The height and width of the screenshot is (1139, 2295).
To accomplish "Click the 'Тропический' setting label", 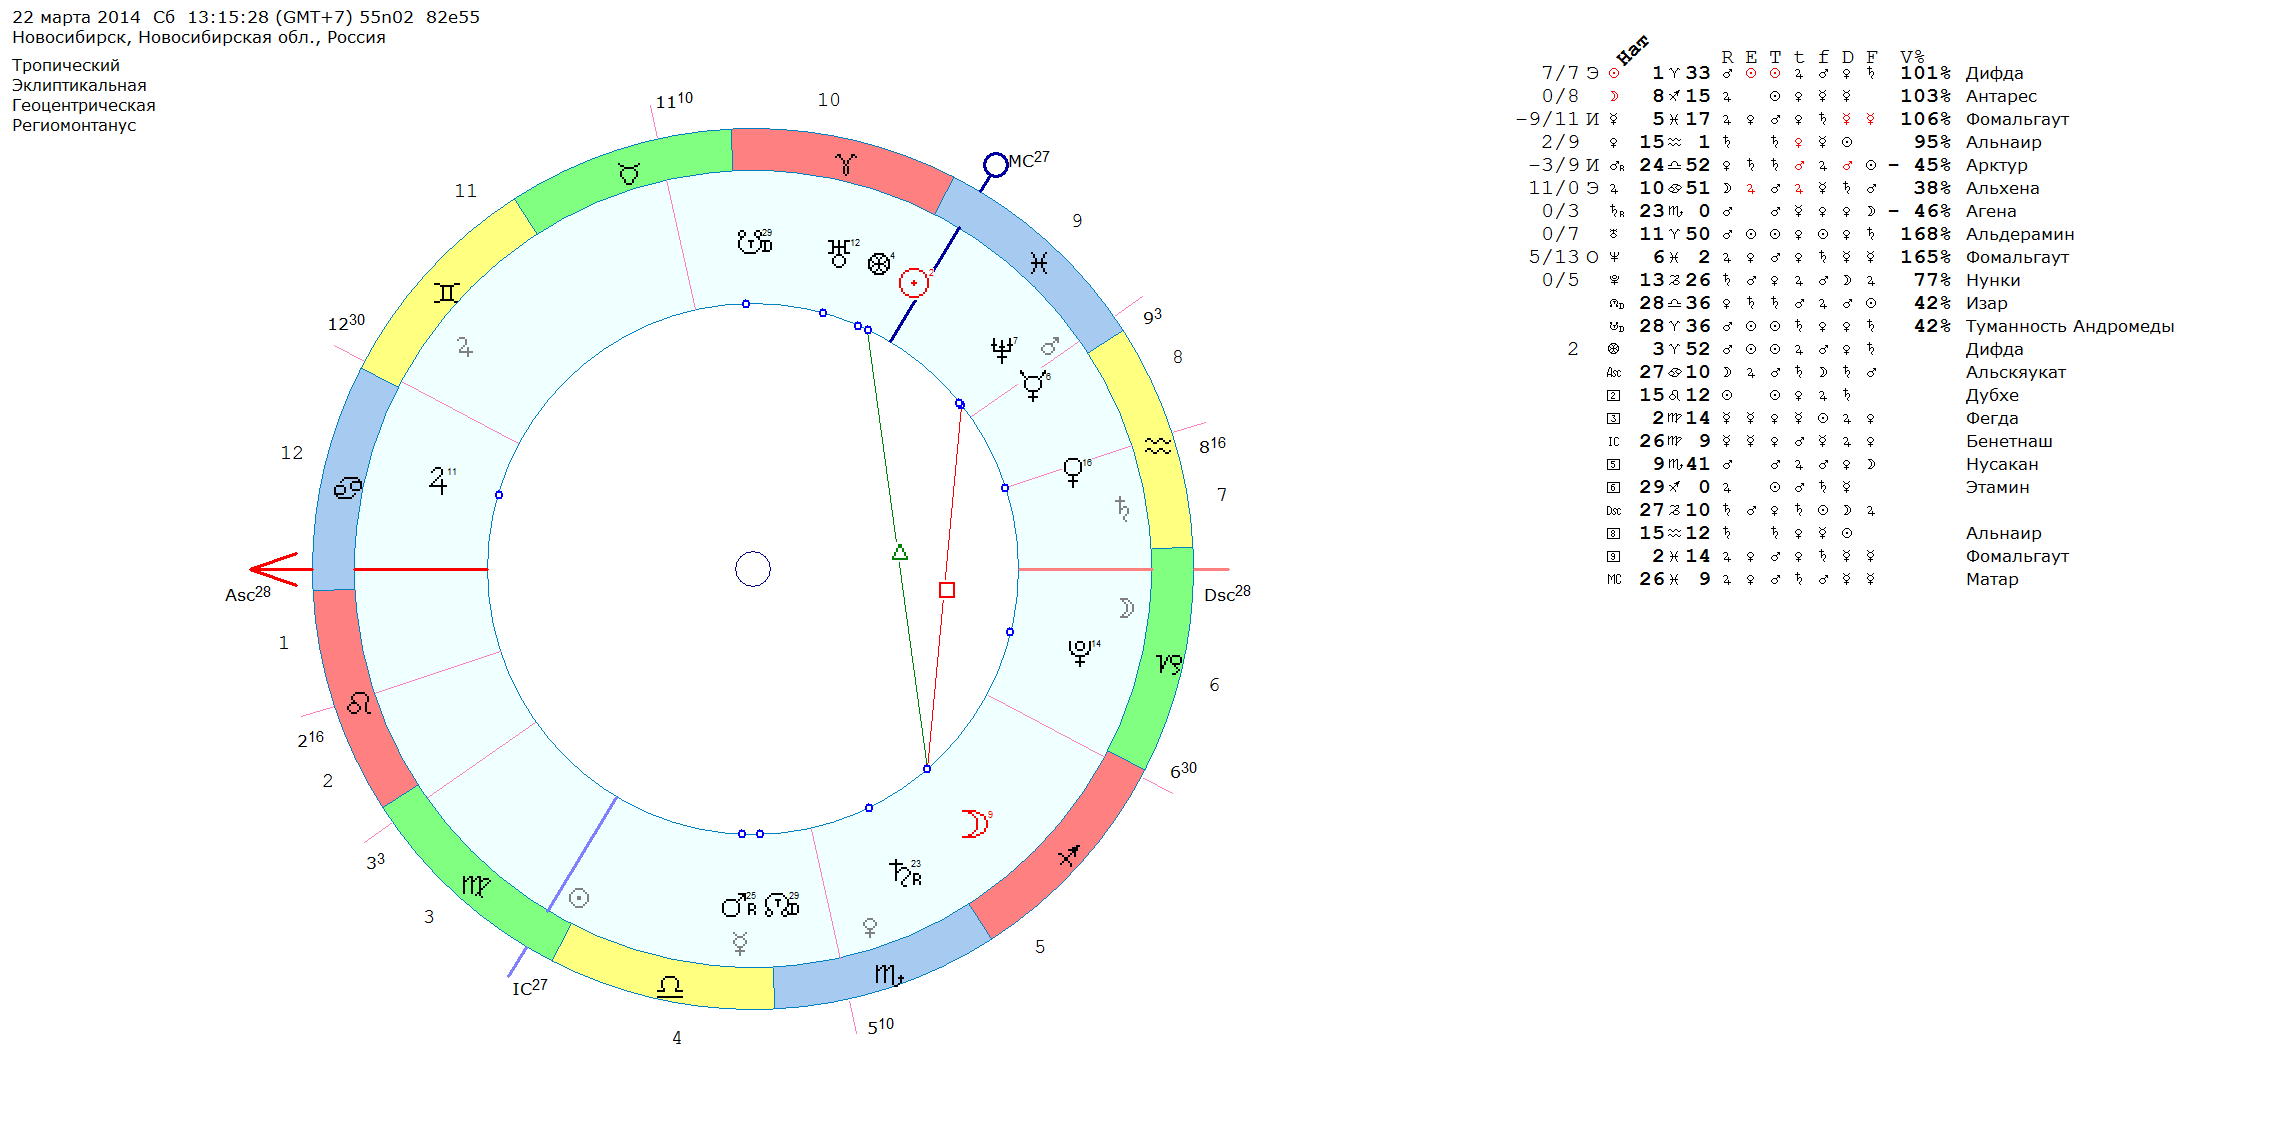I will click(x=66, y=66).
